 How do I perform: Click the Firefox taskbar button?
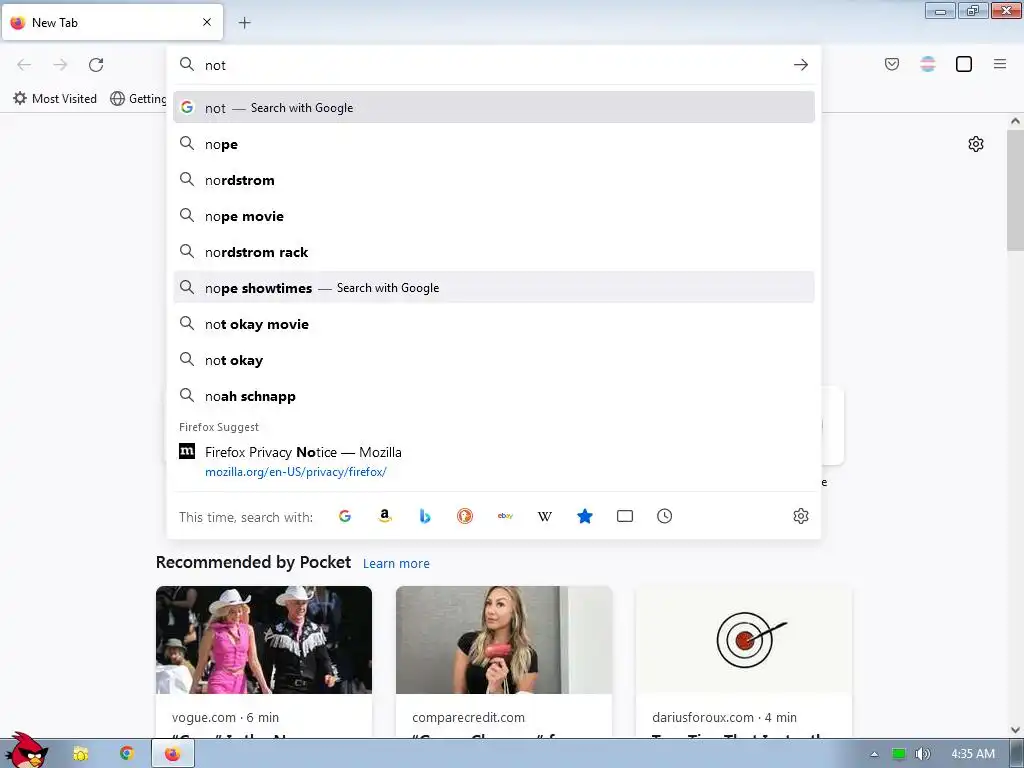click(x=173, y=754)
